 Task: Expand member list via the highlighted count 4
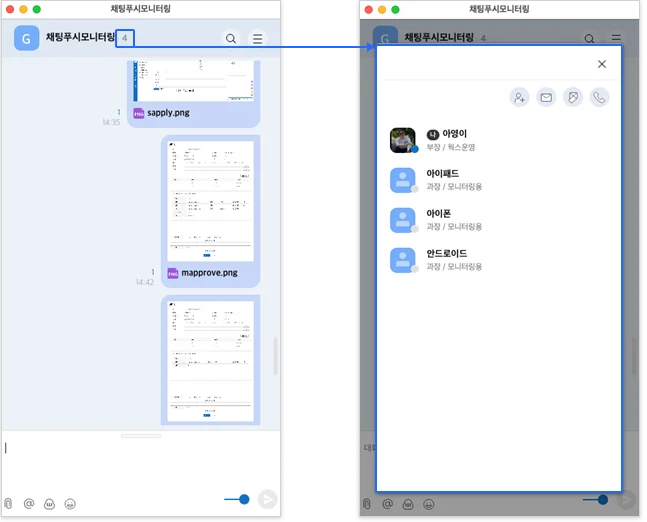(x=125, y=38)
